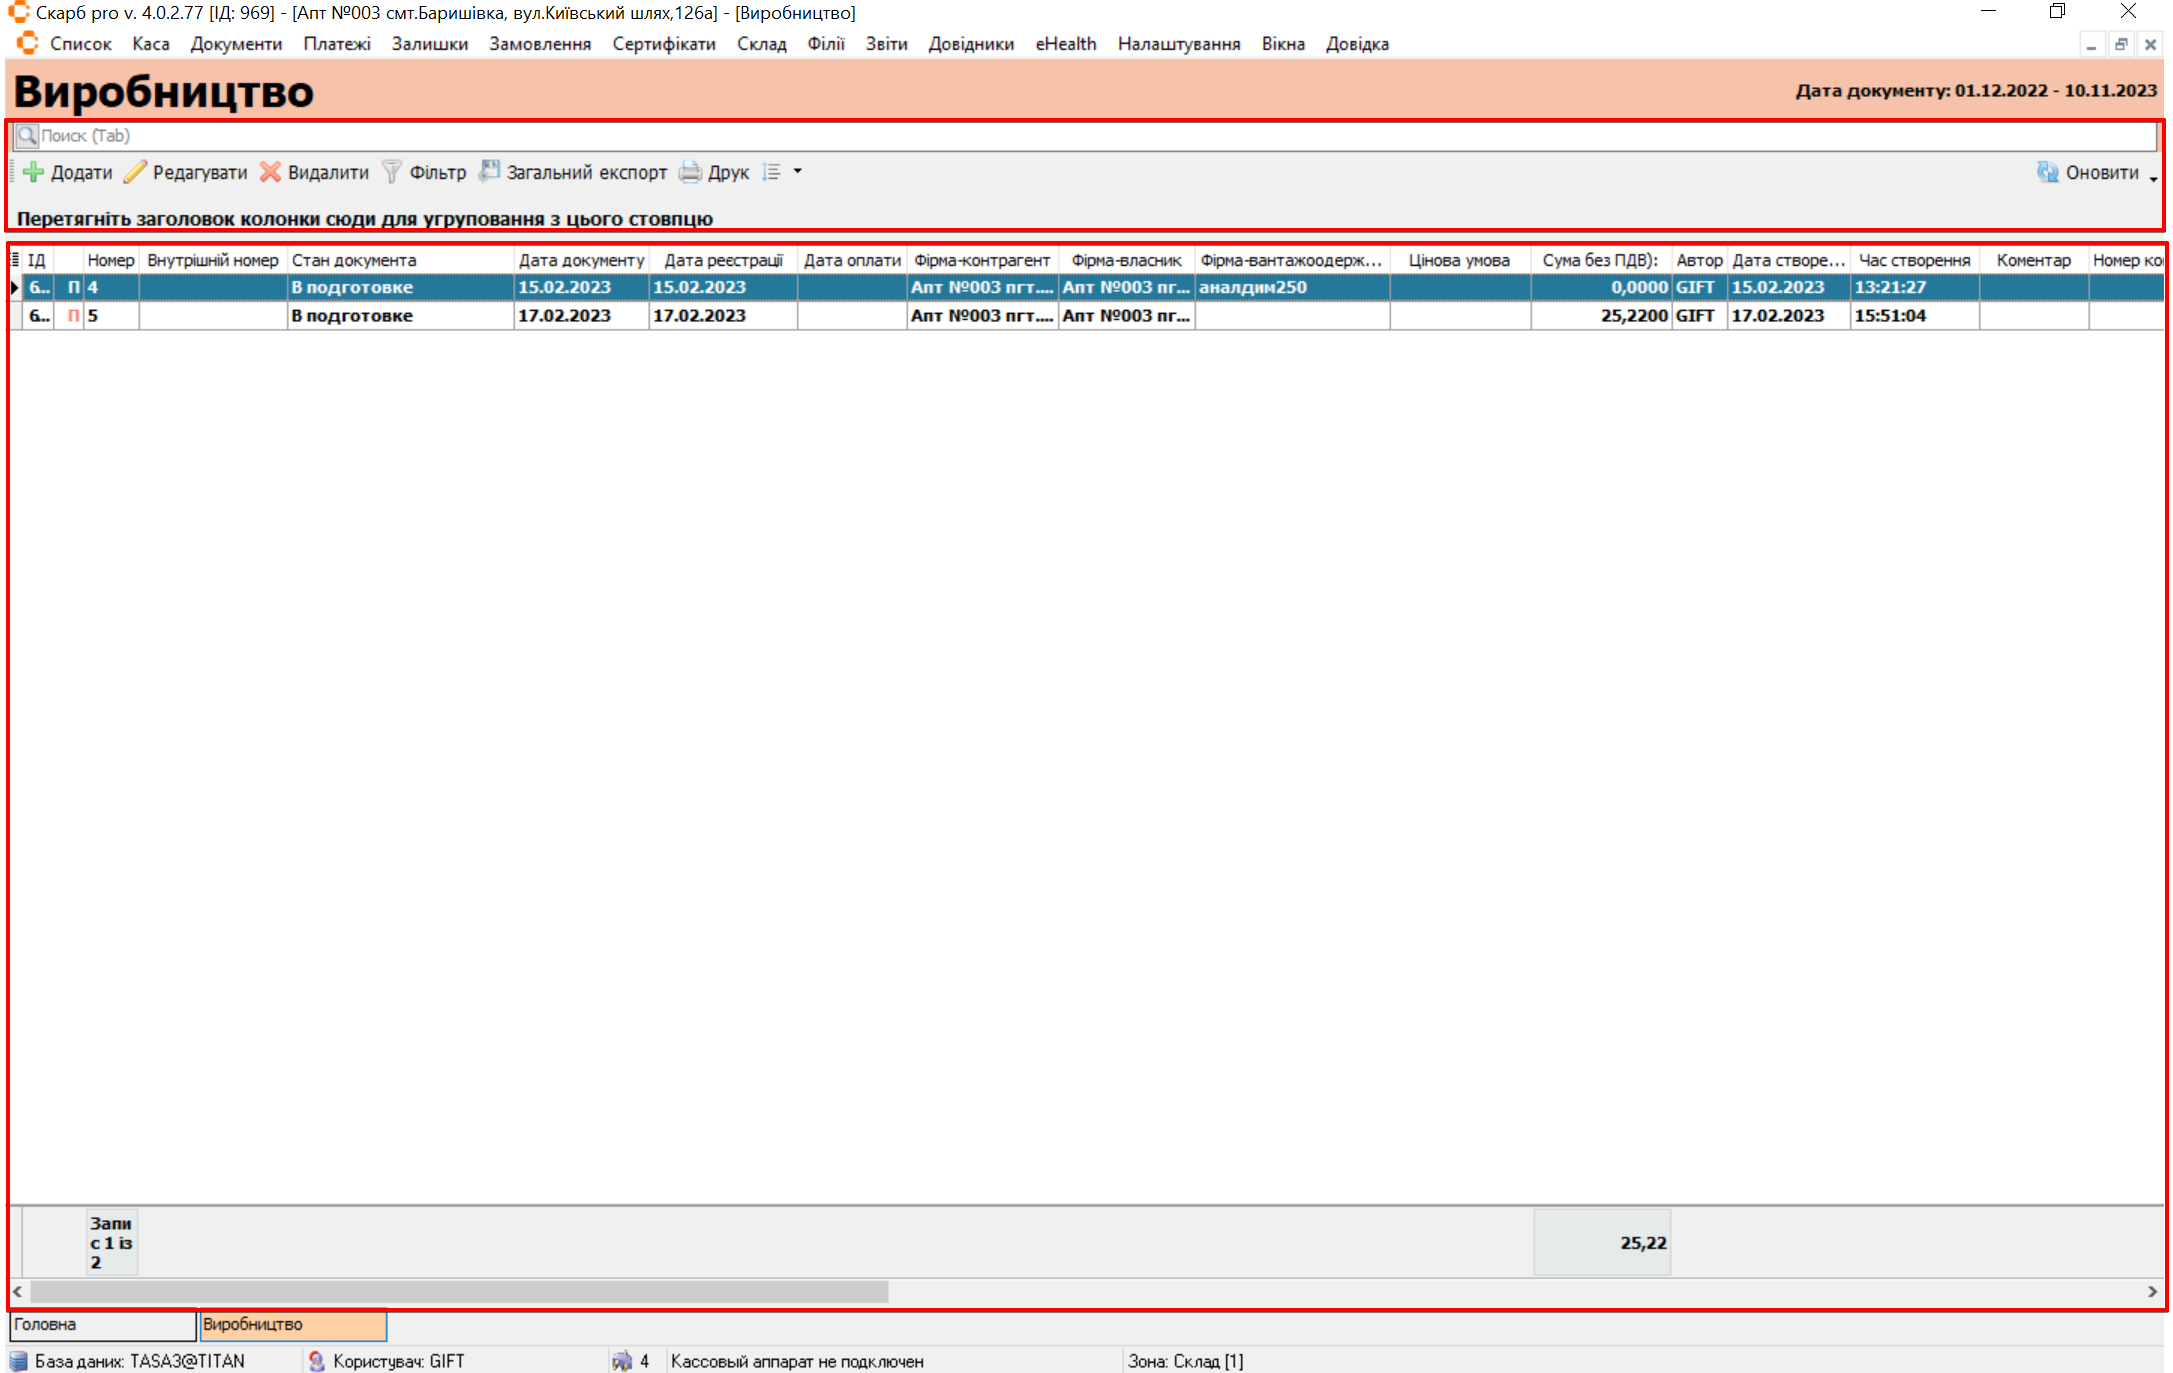Click the horizontal scrollbar right arrow

2152,1291
